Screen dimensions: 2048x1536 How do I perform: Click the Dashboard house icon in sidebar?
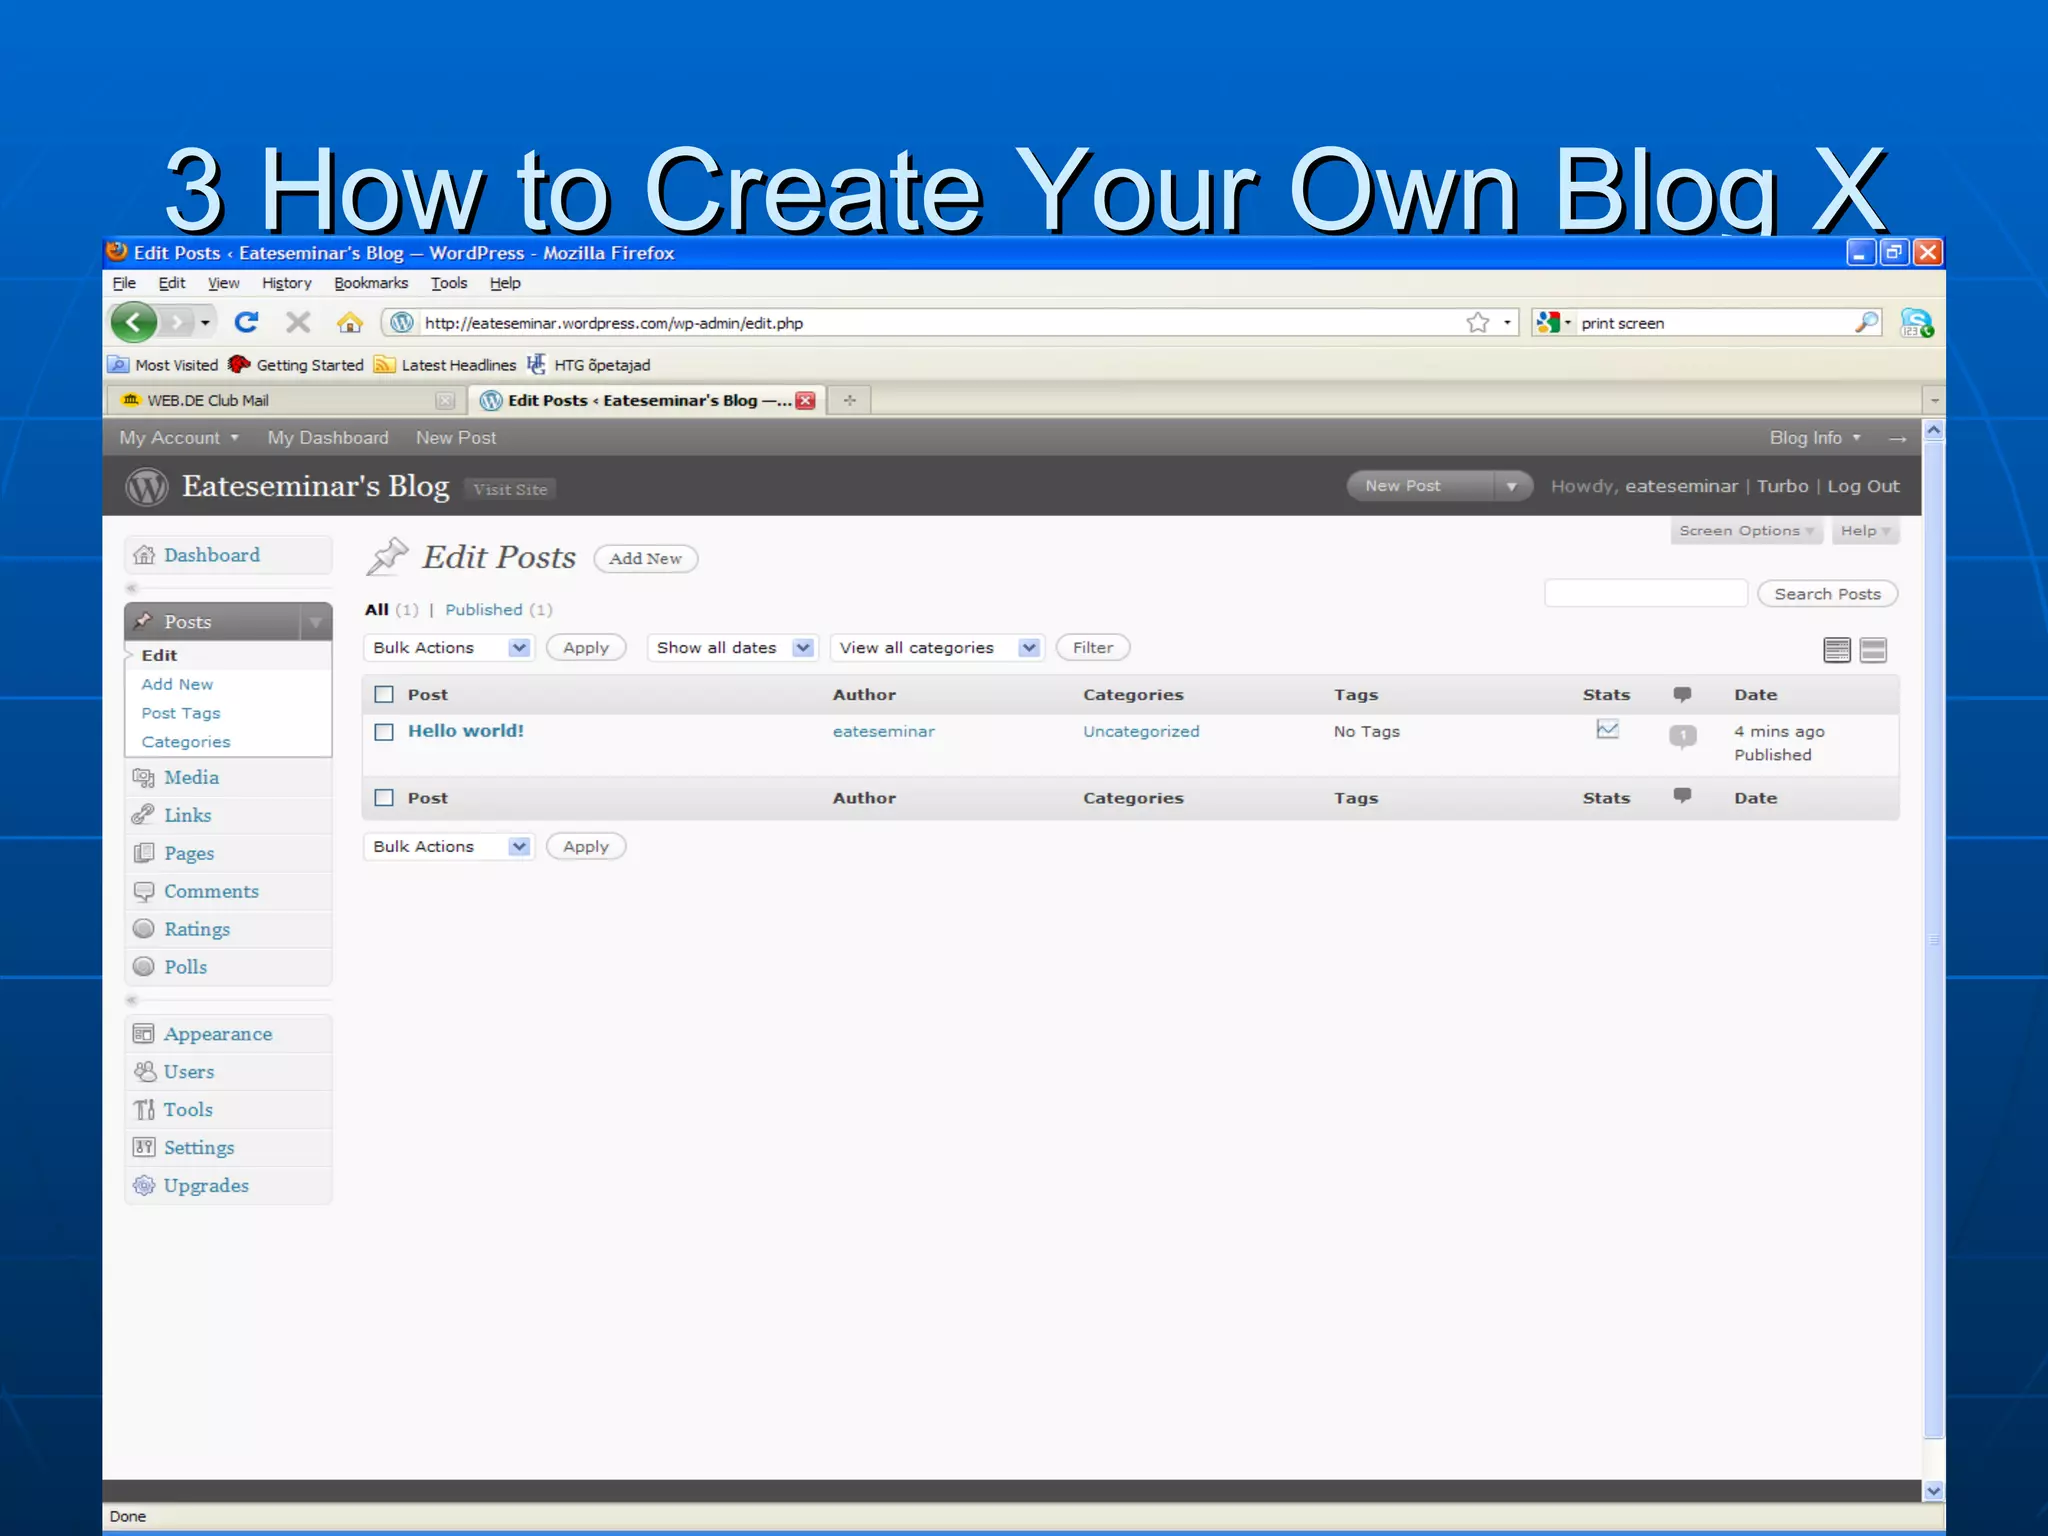coord(144,555)
